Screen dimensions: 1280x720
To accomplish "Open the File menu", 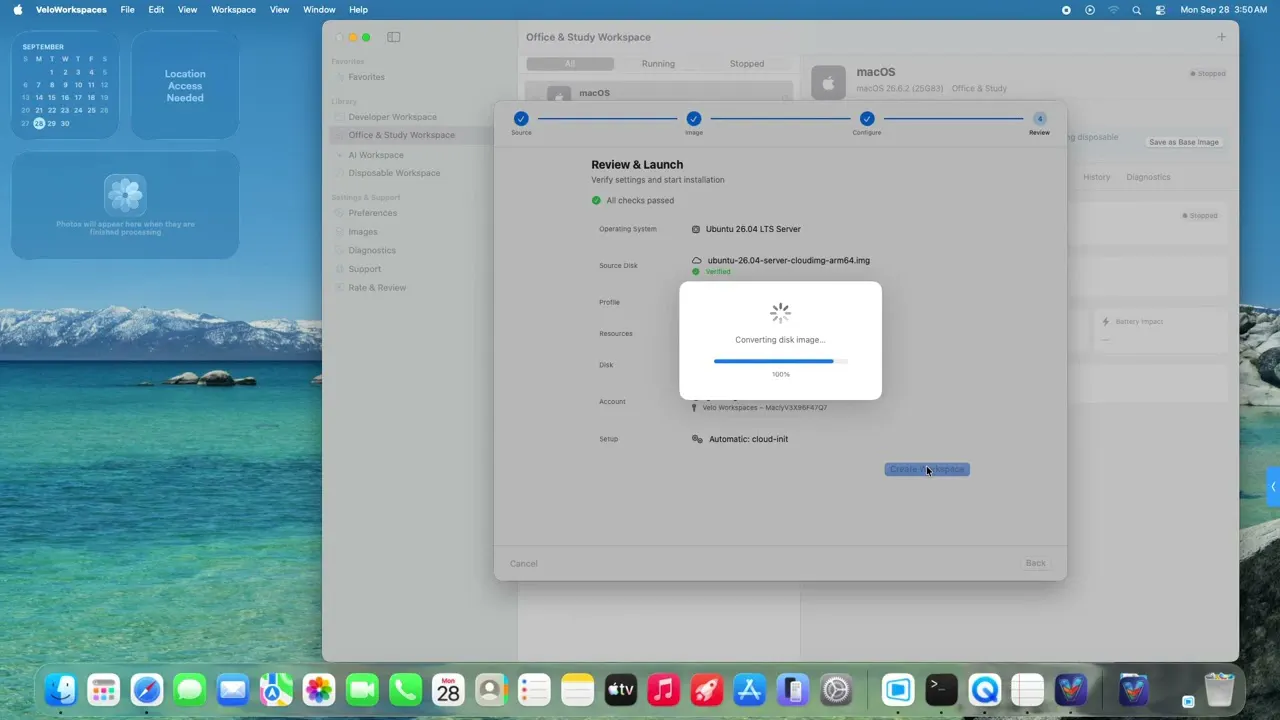I will pyautogui.click(x=127, y=10).
